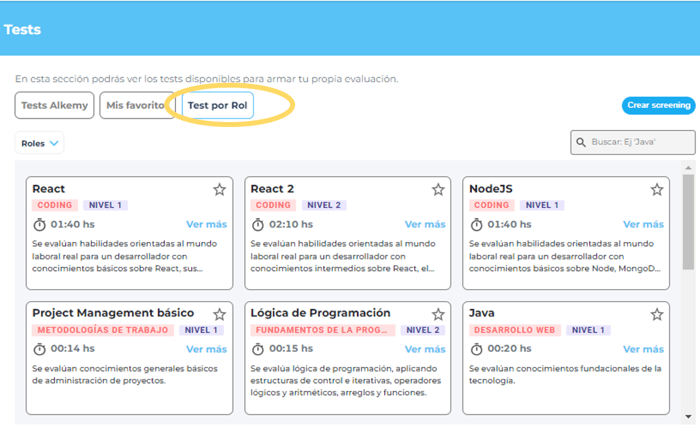Mark React test as favorite star

coord(219,189)
